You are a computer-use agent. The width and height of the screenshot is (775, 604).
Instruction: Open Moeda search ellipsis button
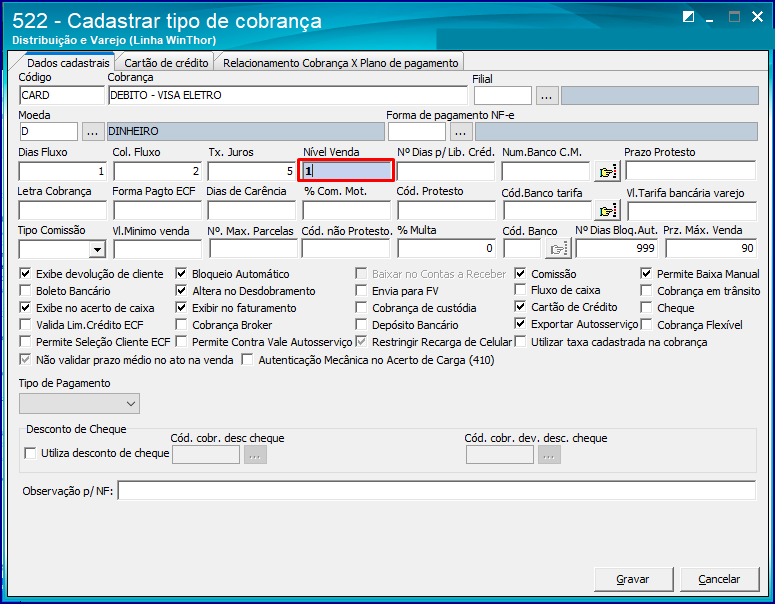(92, 131)
